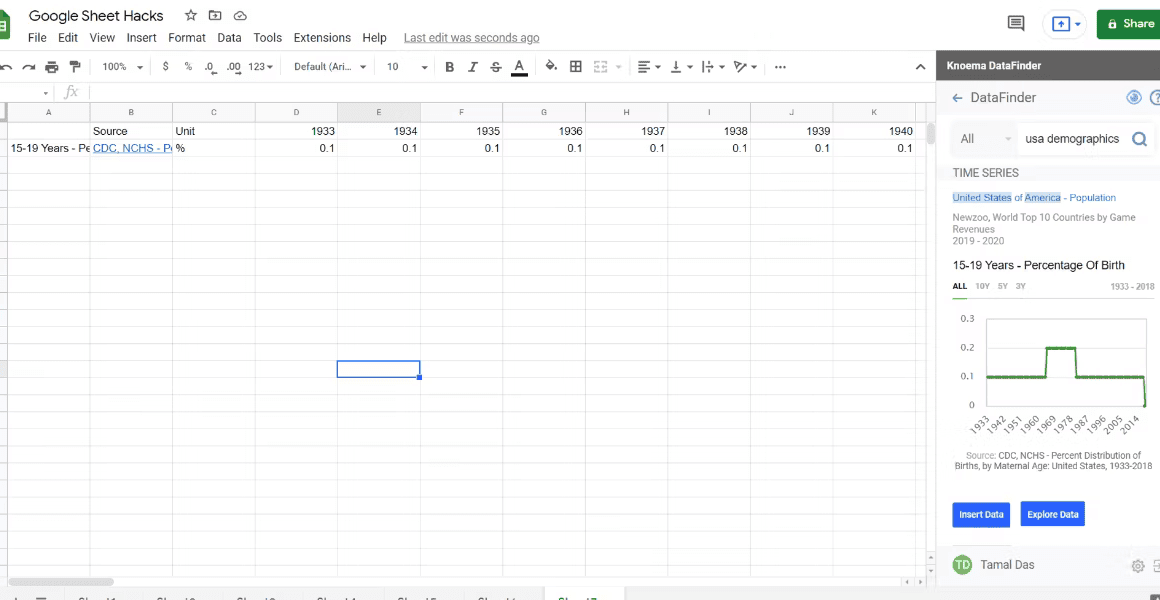Click the horizontal scrollbar thumb
Viewport: 1160px width, 600px height.
tap(61, 582)
